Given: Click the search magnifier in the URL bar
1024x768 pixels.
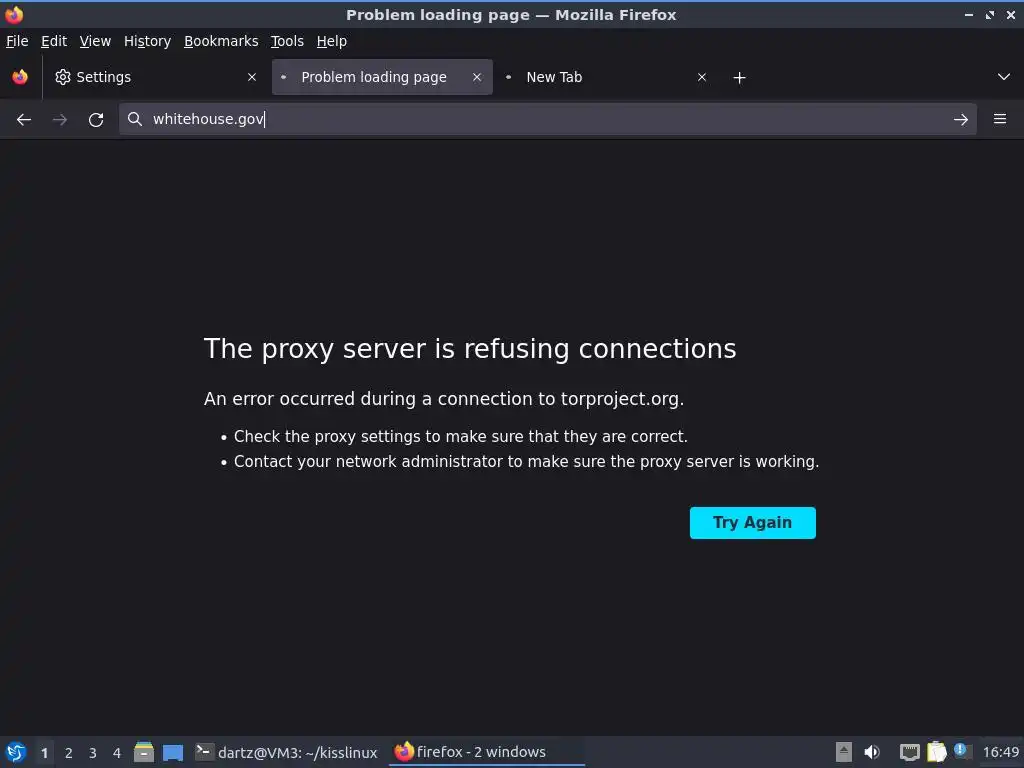Looking at the screenshot, I should [x=135, y=119].
